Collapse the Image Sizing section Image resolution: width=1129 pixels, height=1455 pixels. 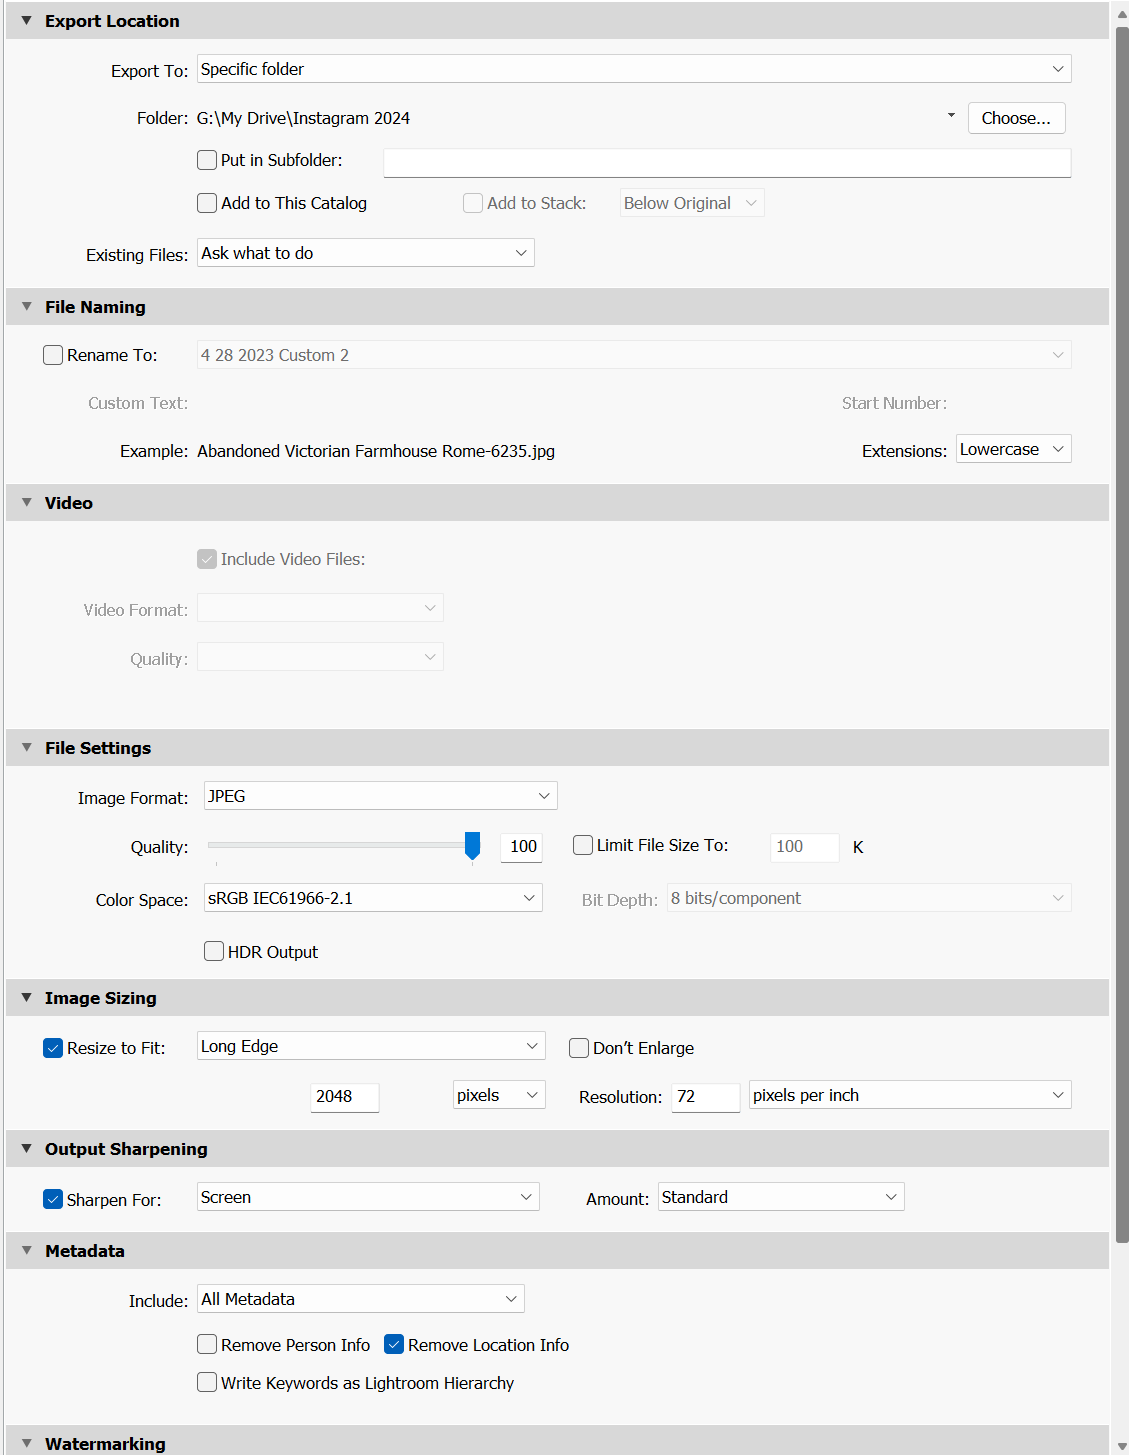(27, 998)
